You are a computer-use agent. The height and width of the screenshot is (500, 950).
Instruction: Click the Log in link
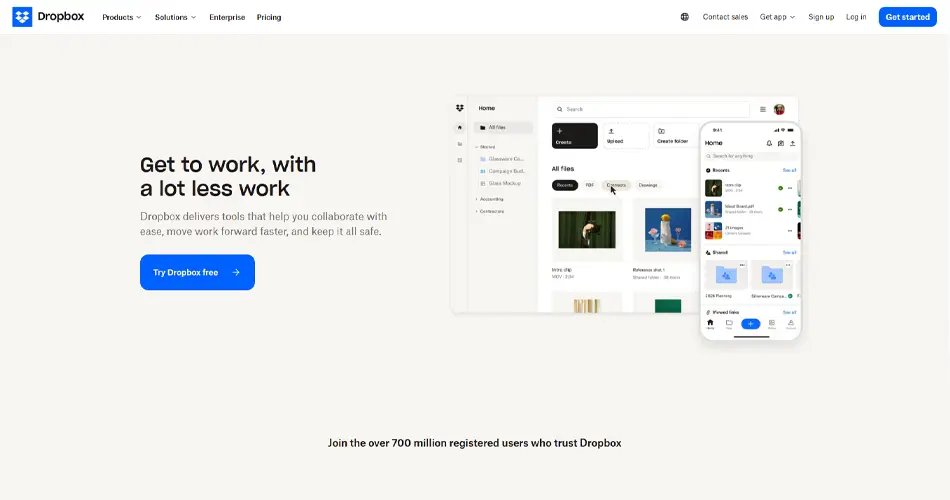[x=856, y=17]
